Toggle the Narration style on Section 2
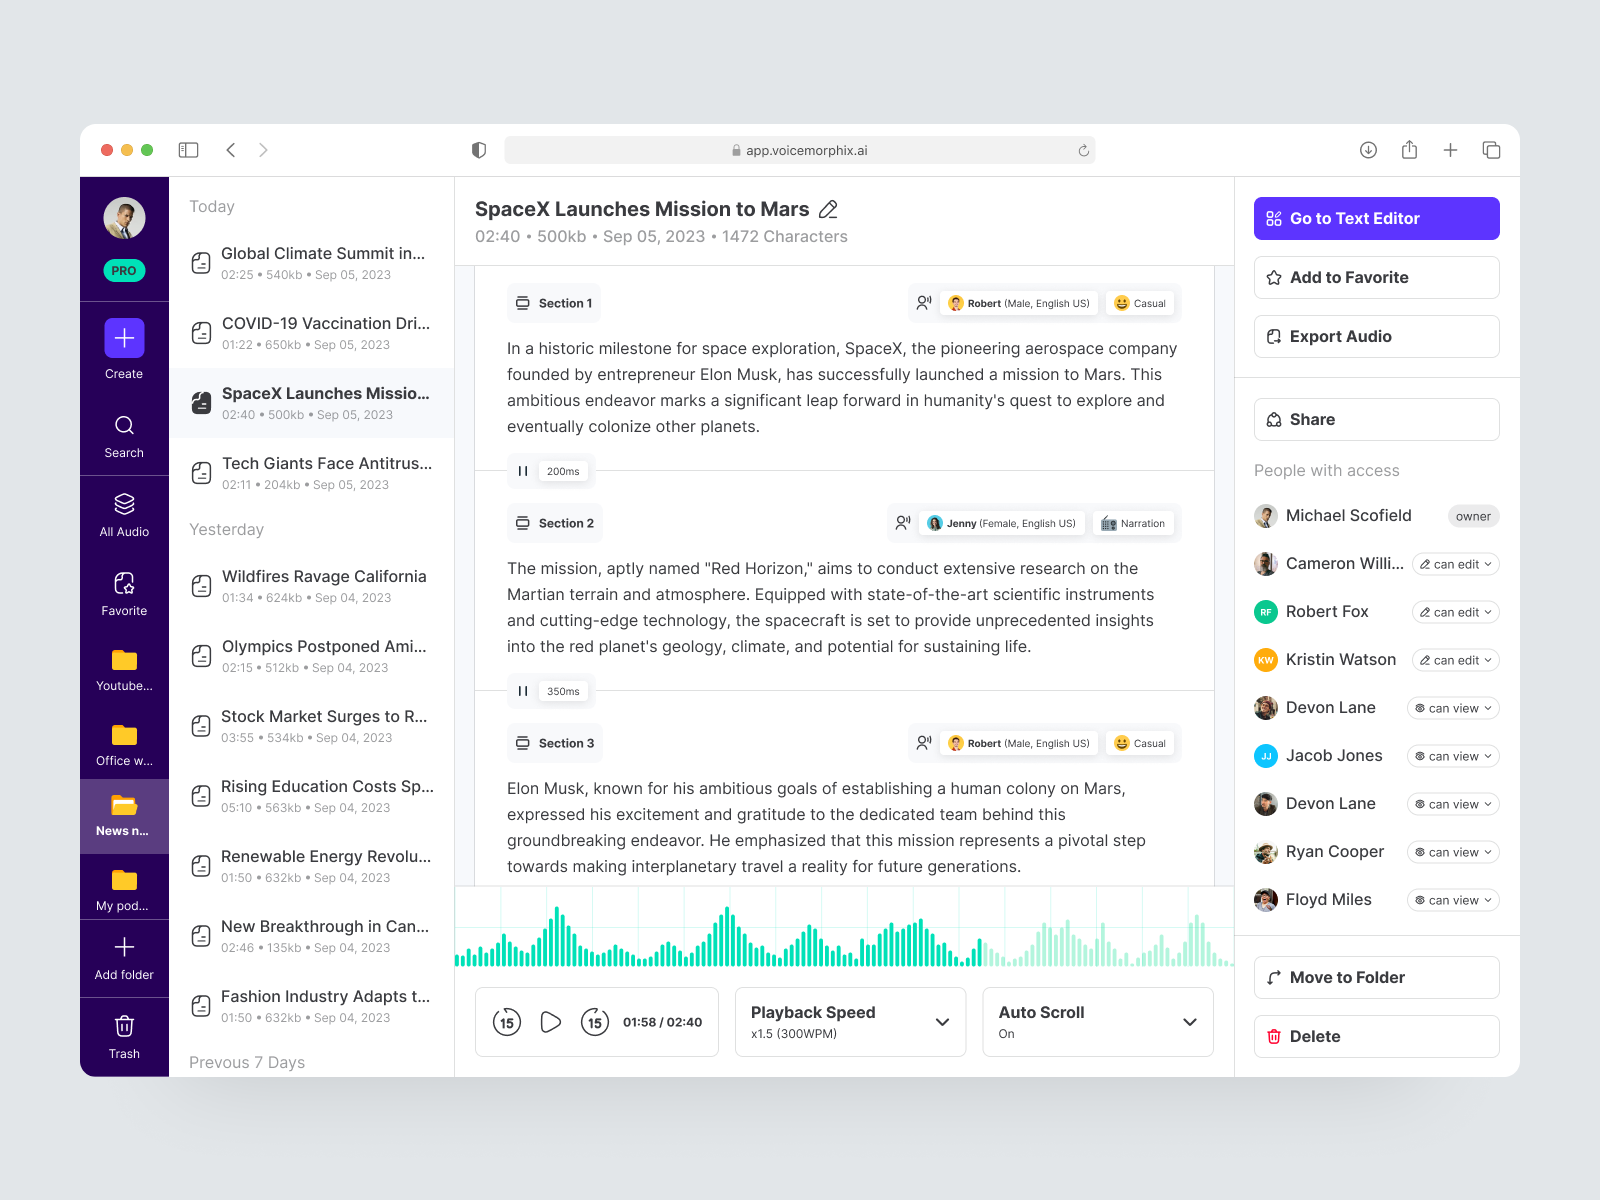The image size is (1600, 1200). point(1133,522)
